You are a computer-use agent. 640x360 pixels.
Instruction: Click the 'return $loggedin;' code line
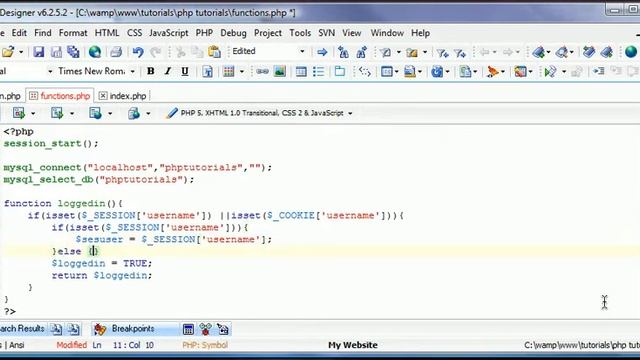point(102,276)
